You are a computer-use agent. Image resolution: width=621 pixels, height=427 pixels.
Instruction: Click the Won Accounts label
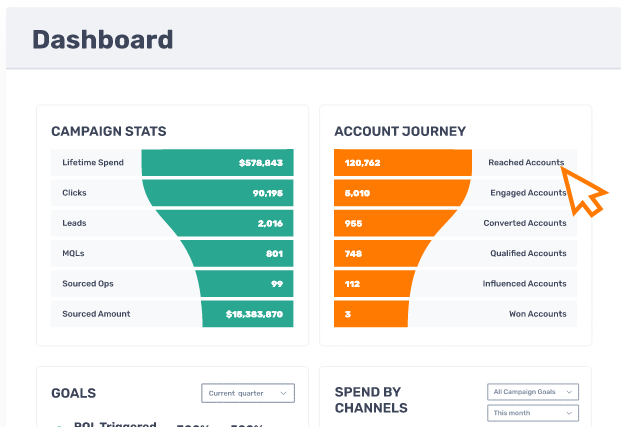coord(537,314)
